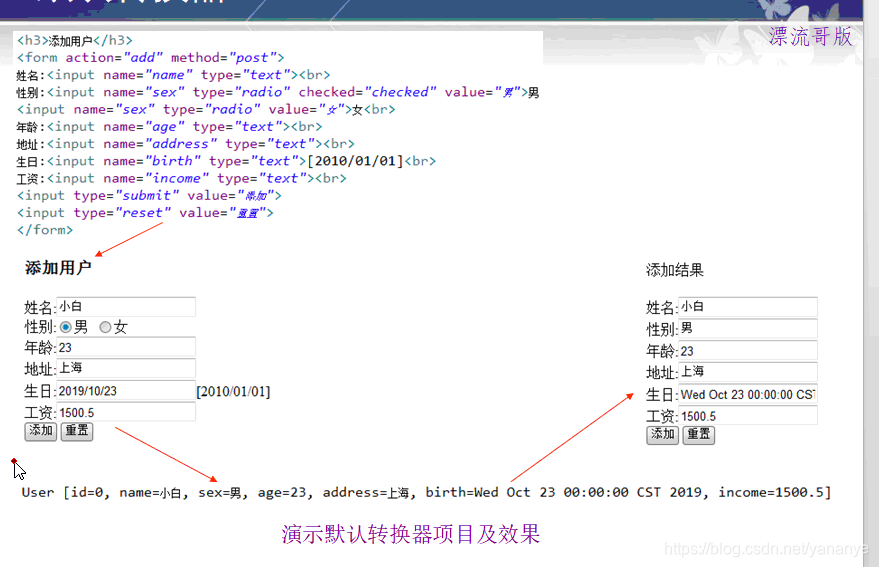The image size is (879, 567).
Task: Click the 添加用户 heading
Action: coord(58,268)
